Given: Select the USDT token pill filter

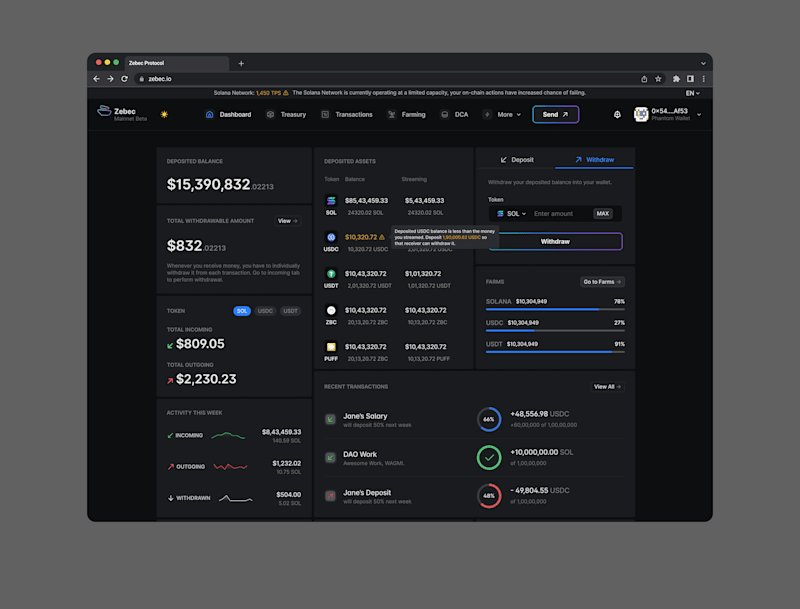Looking at the screenshot, I should 290,311.
